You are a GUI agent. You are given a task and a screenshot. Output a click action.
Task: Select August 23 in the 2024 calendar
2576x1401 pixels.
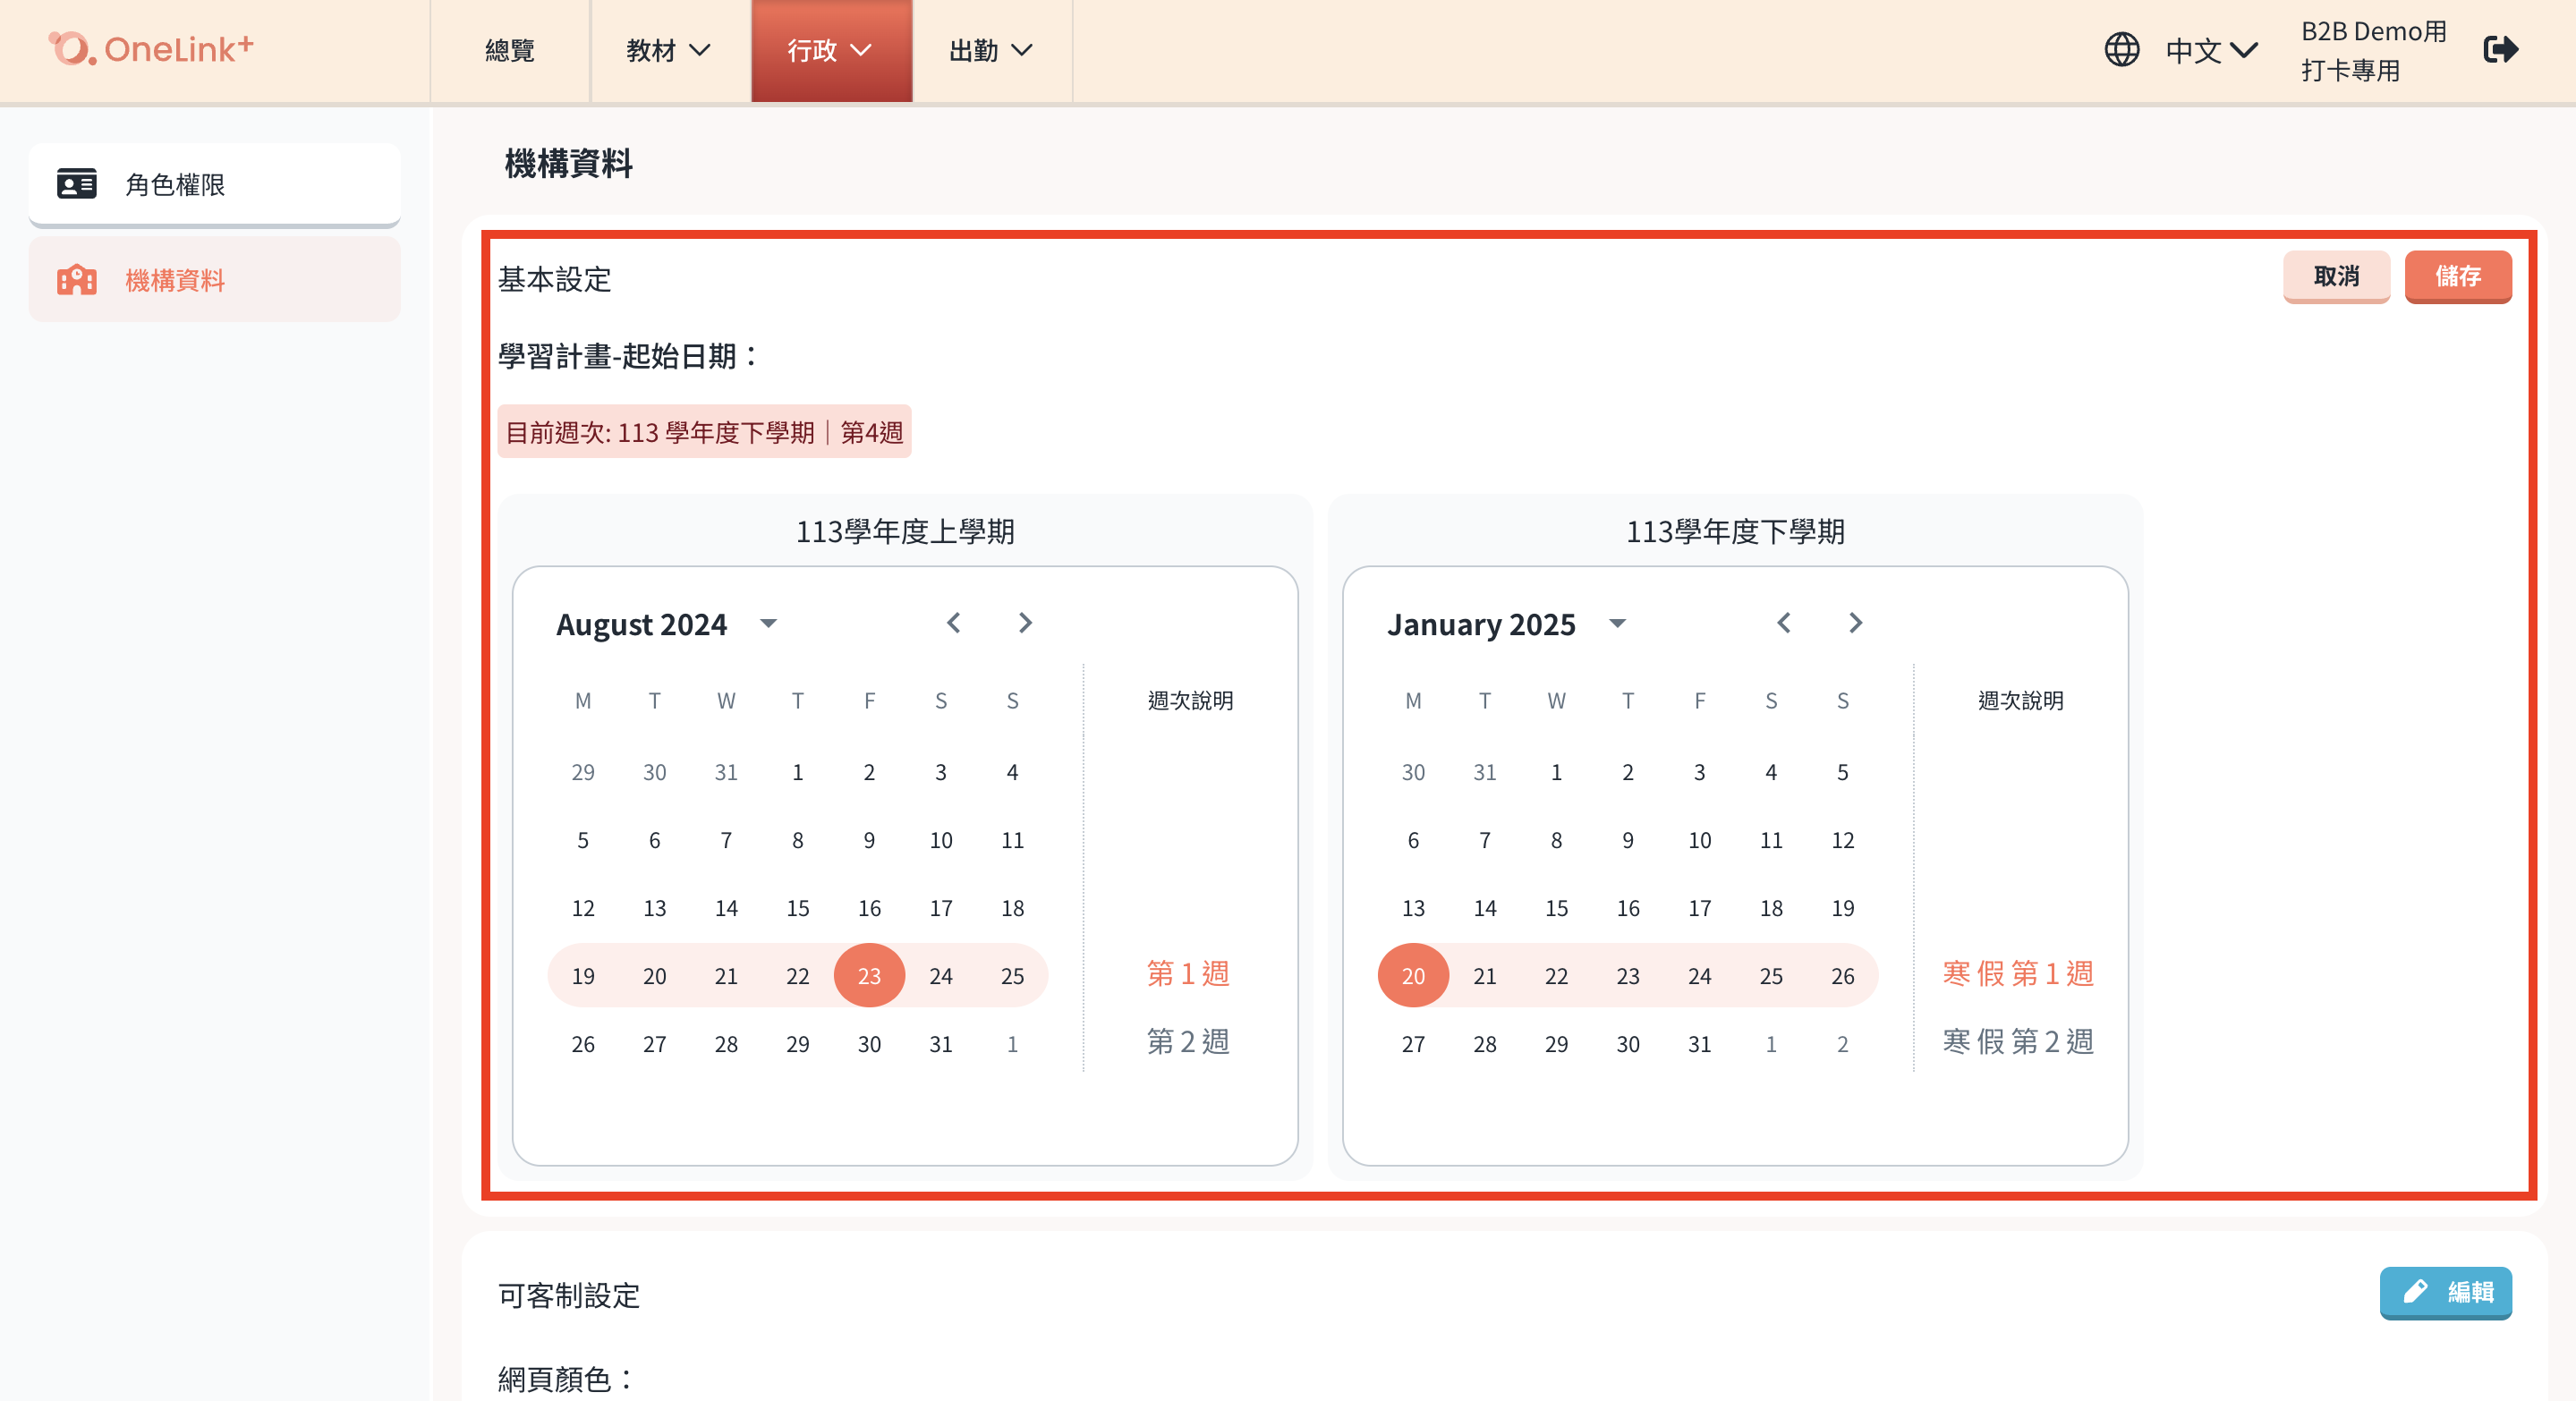point(869,975)
